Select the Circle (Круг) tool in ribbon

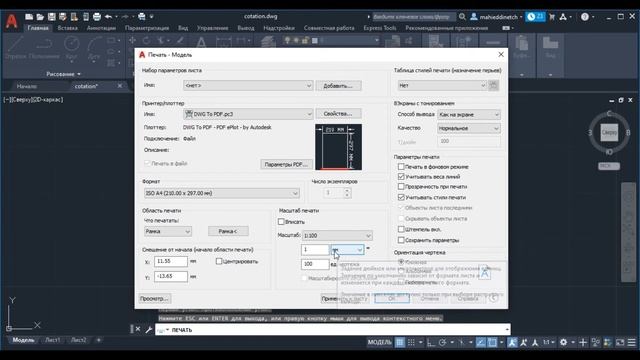(72, 48)
